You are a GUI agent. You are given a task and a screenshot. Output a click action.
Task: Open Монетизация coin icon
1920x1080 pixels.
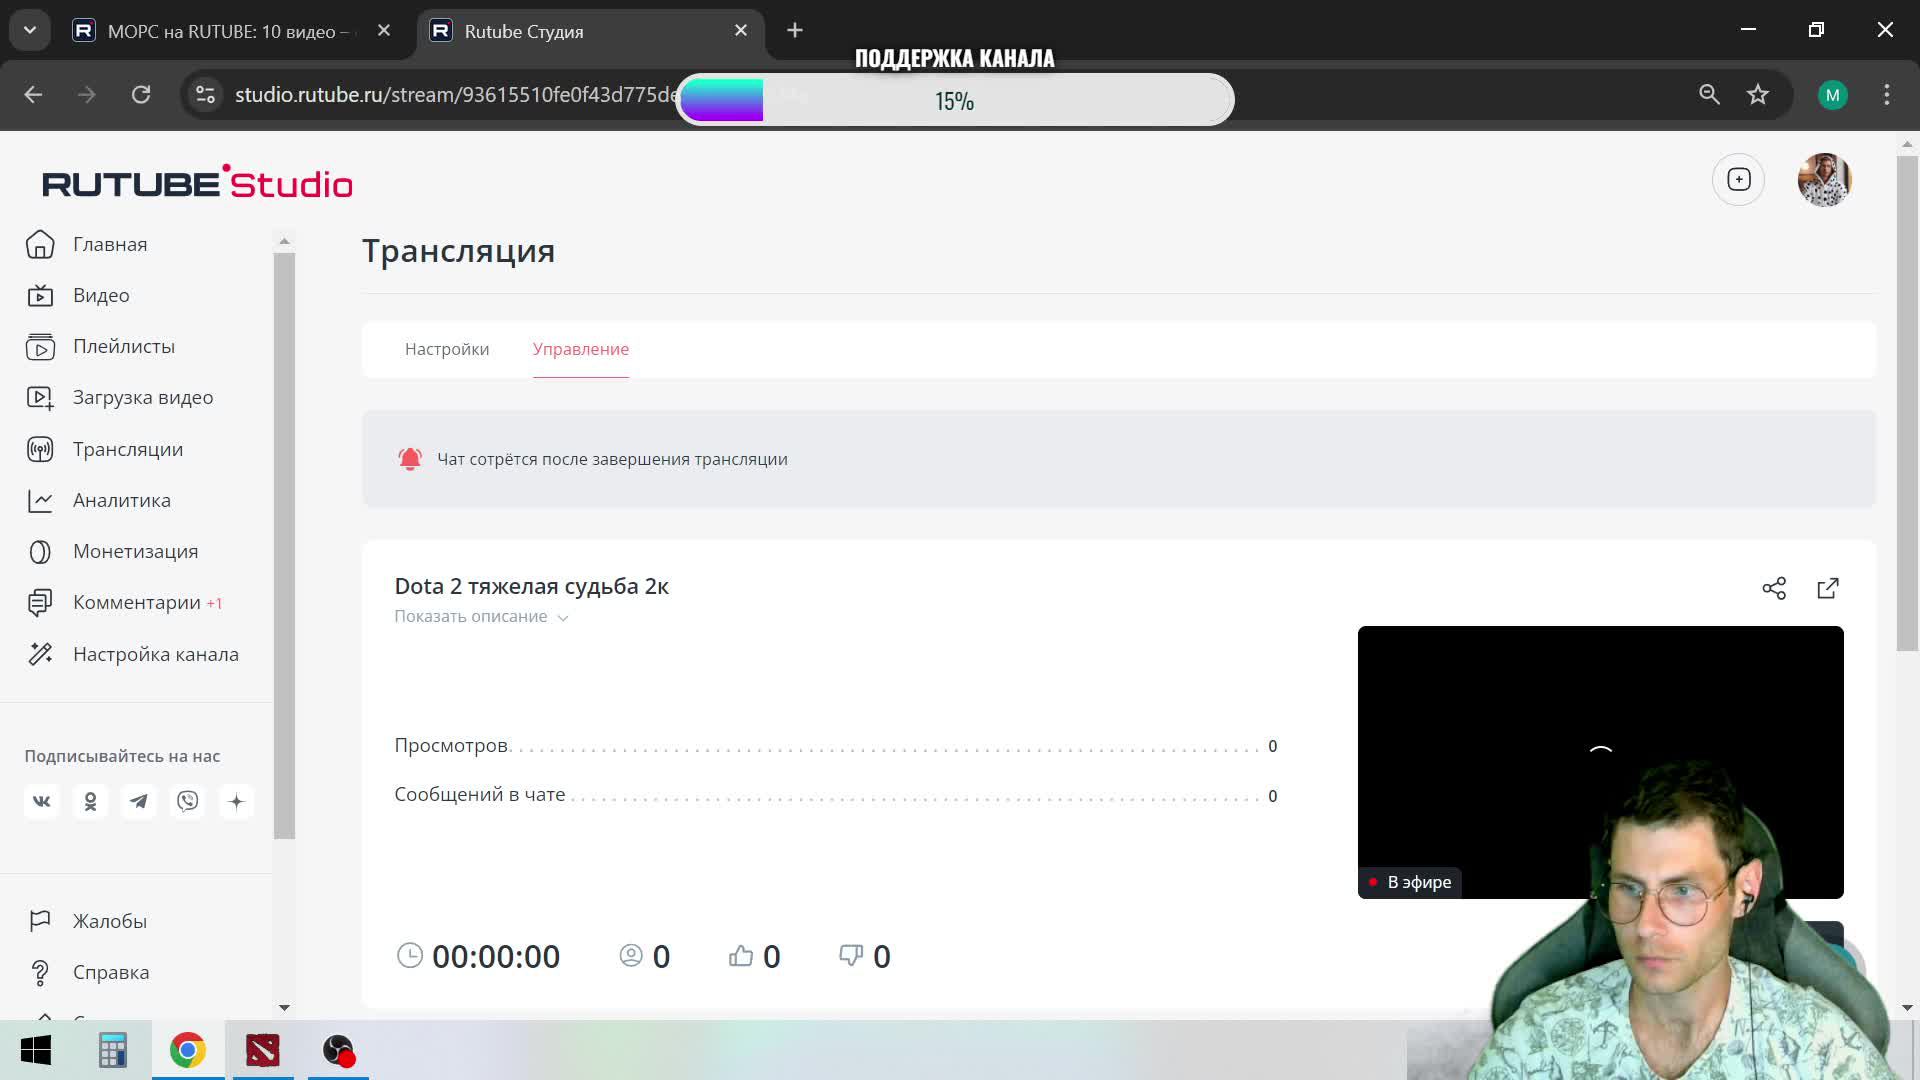tap(40, 551)
